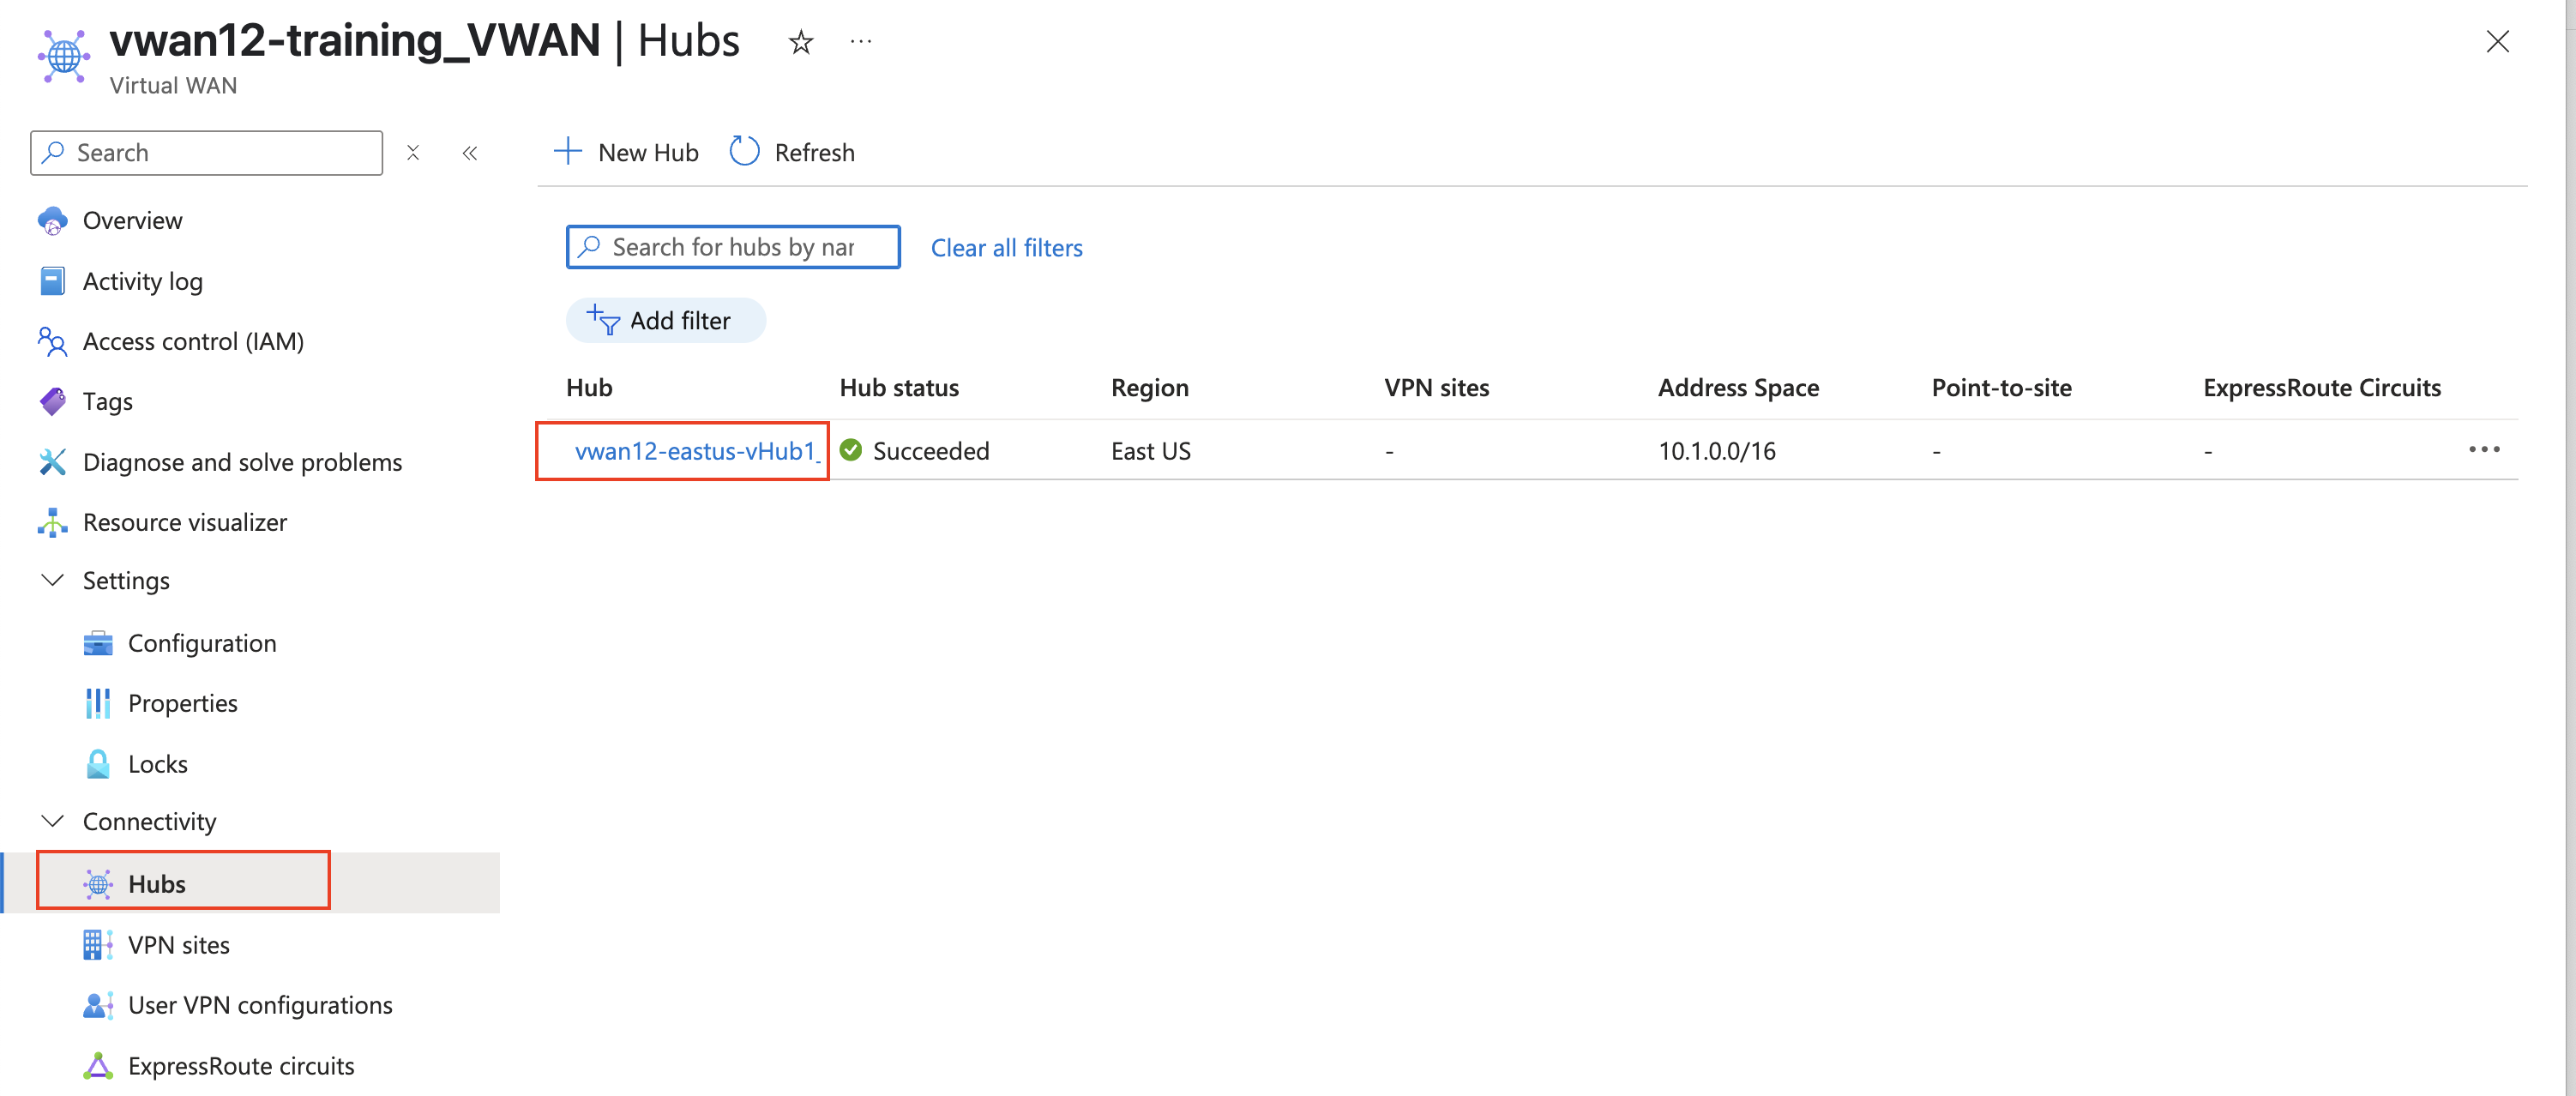Open Diagnose and solve problems

coord(242,462)
